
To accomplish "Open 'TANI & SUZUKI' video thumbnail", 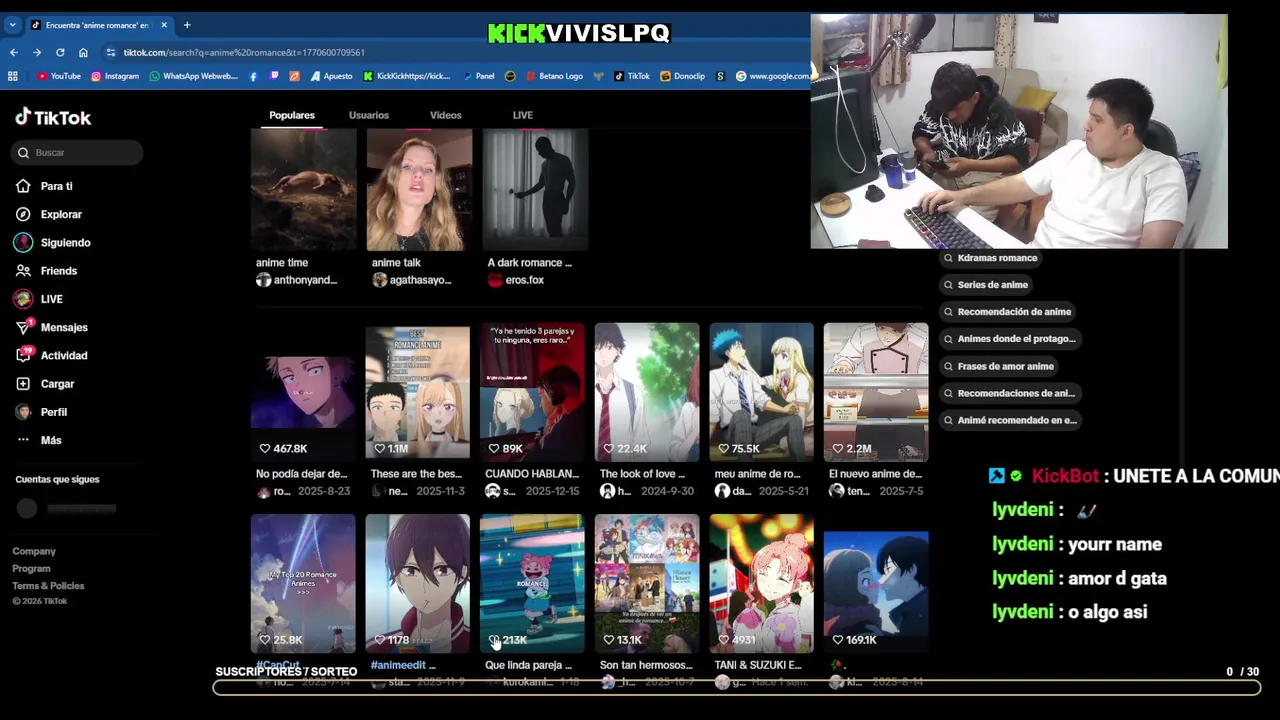I will point(761,583).
